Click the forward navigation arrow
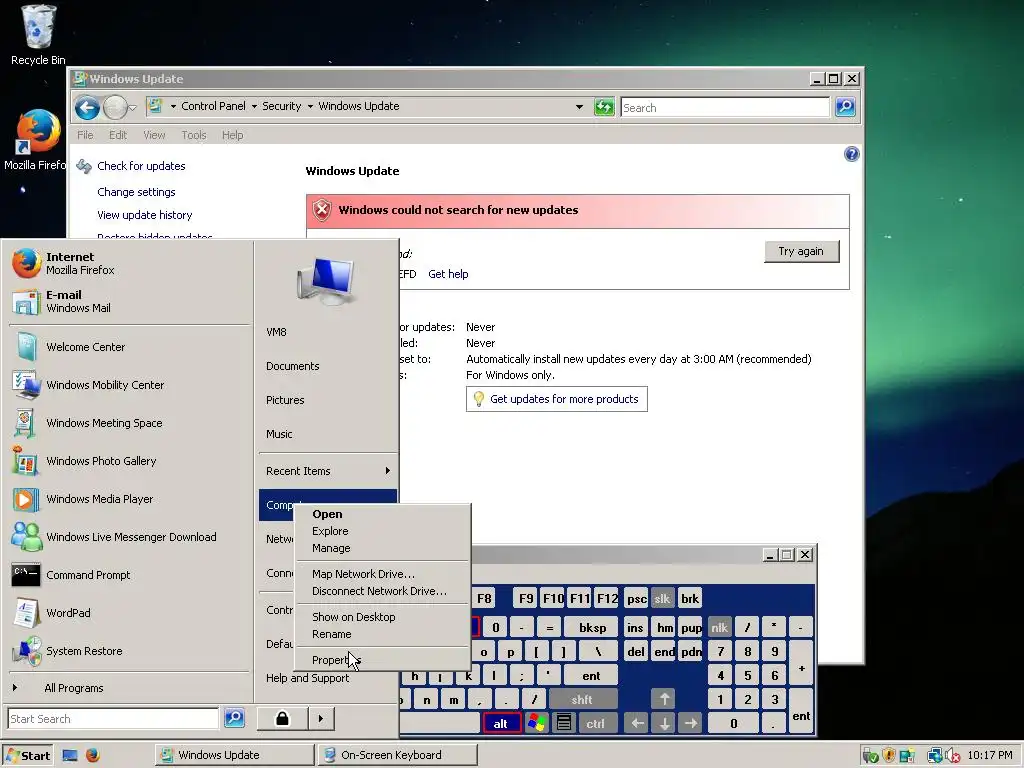1024x768 pixels. pos(115,107)
